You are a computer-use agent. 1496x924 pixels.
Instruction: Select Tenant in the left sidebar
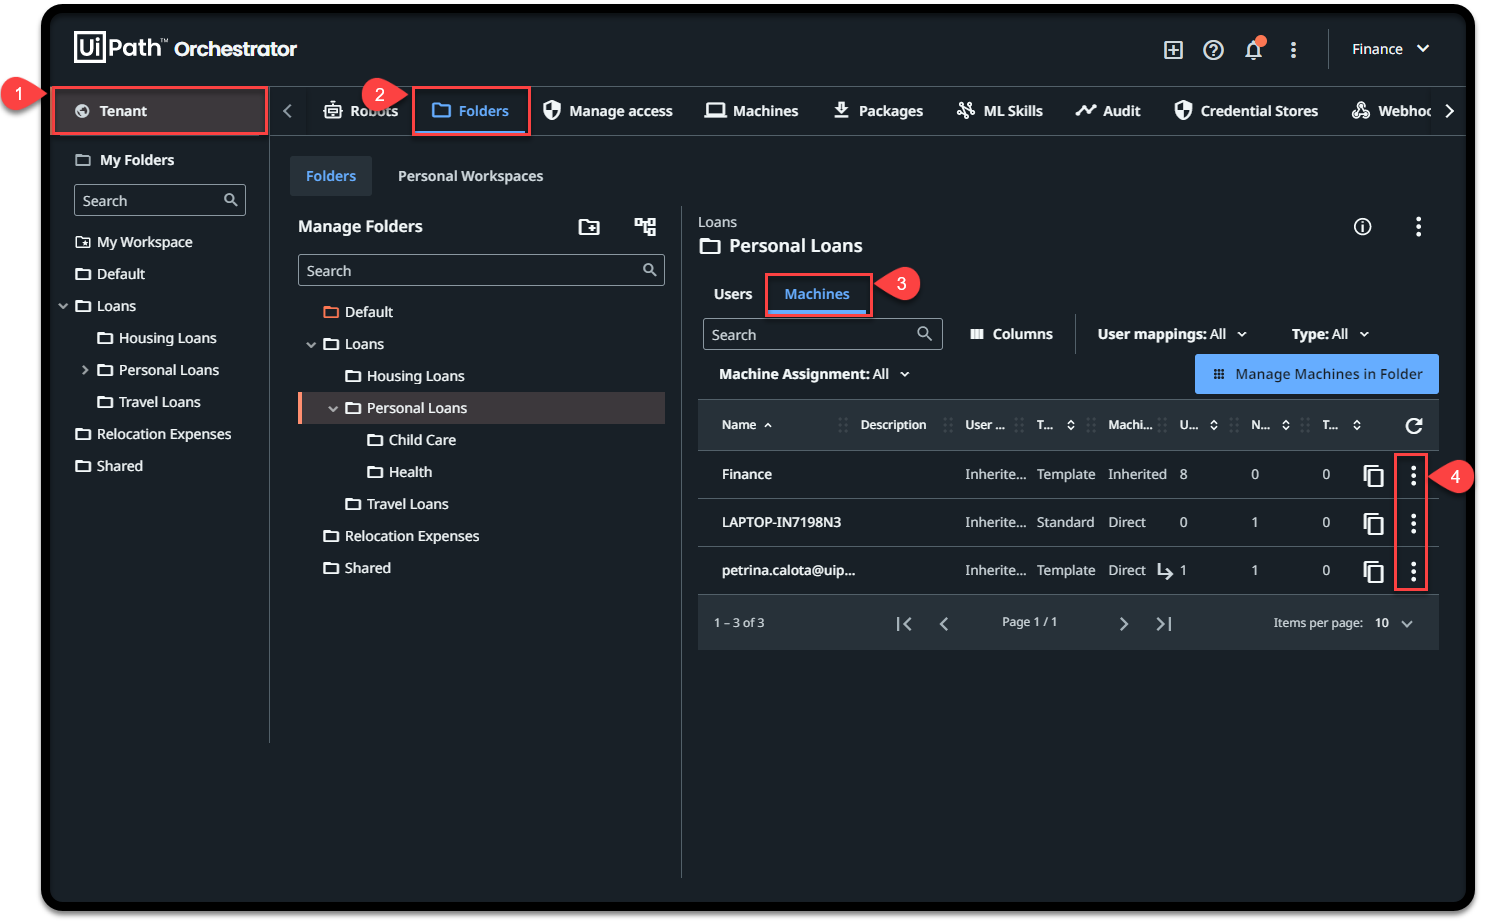click(x=160, y=111)
